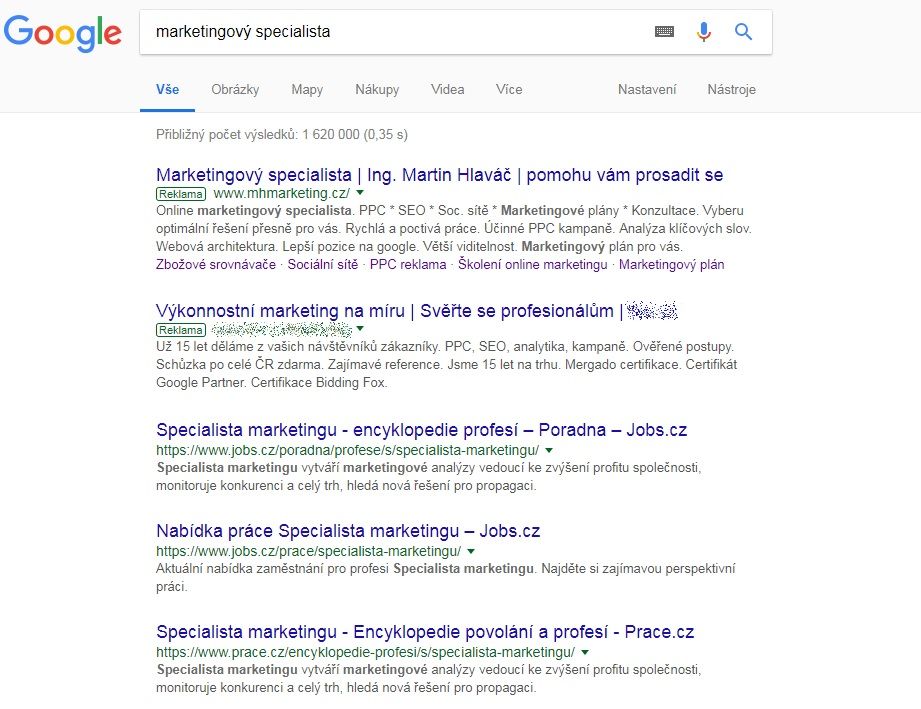
Task: Open the PPC reklama sitelink
Action: point(408,265)
